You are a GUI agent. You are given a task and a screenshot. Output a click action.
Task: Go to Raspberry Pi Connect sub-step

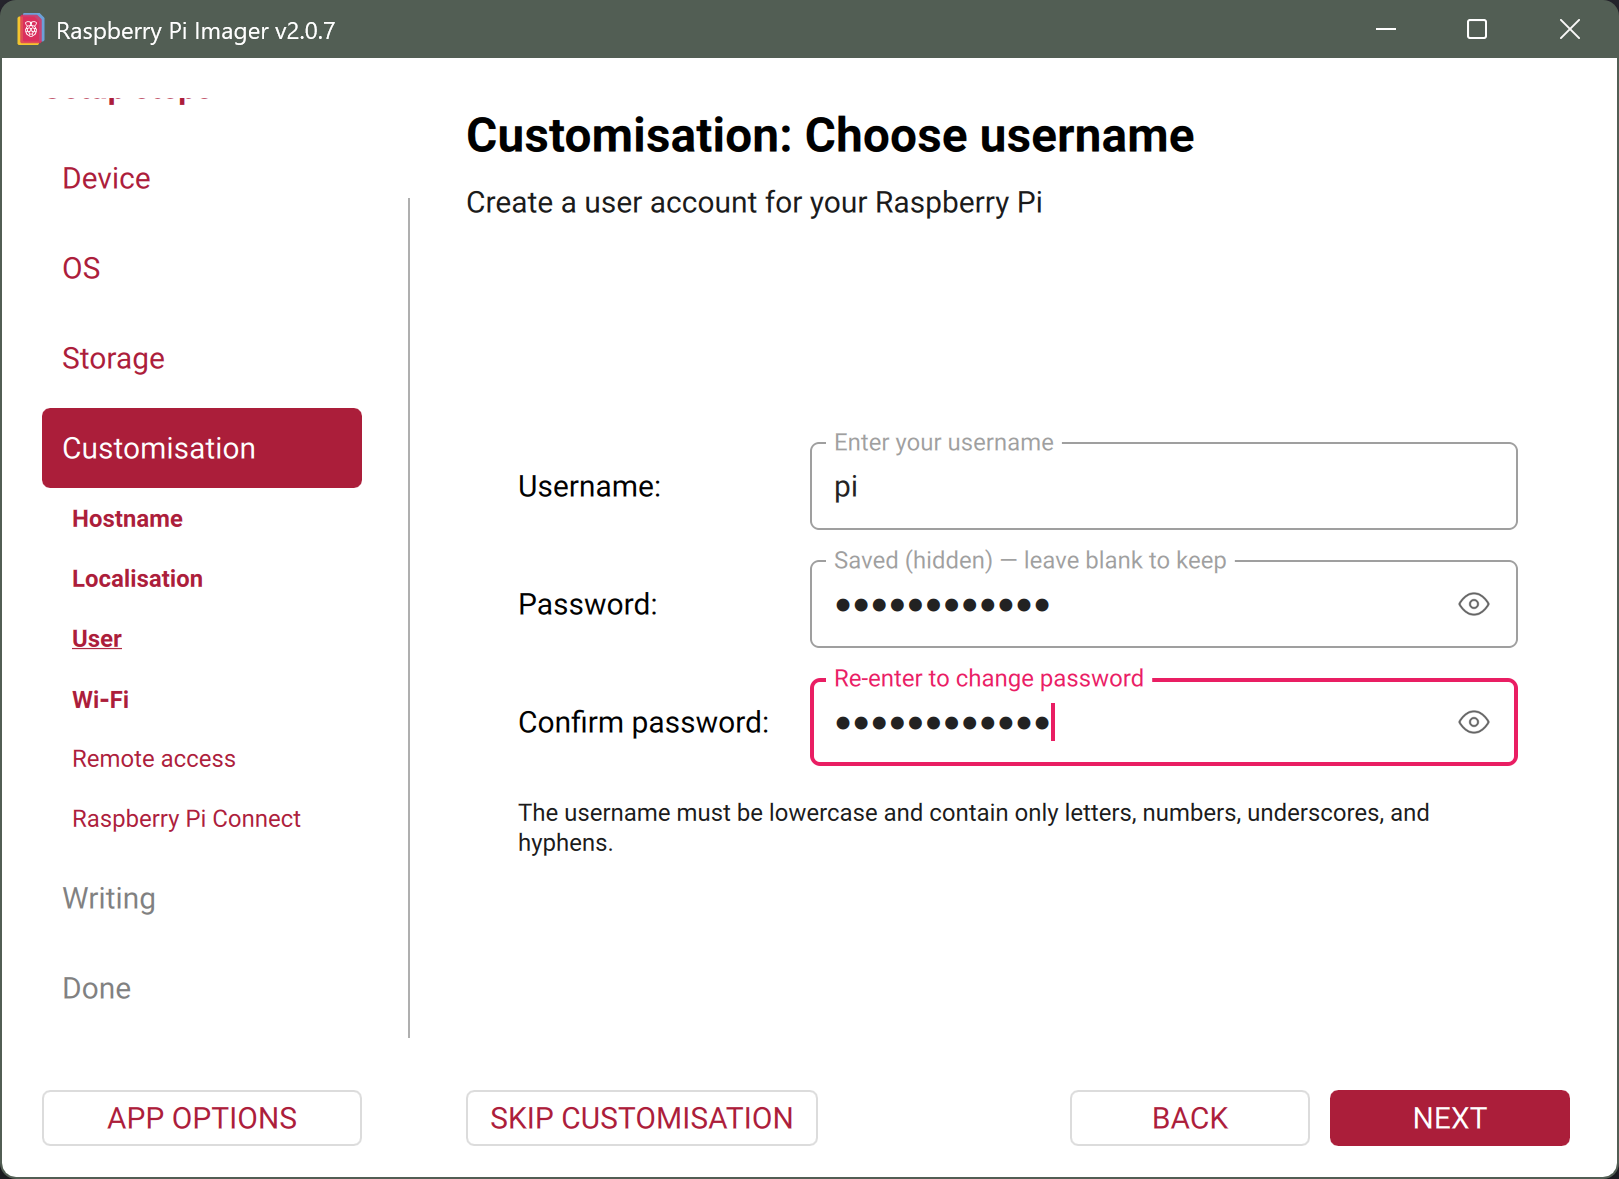click(x=186, y=819)
